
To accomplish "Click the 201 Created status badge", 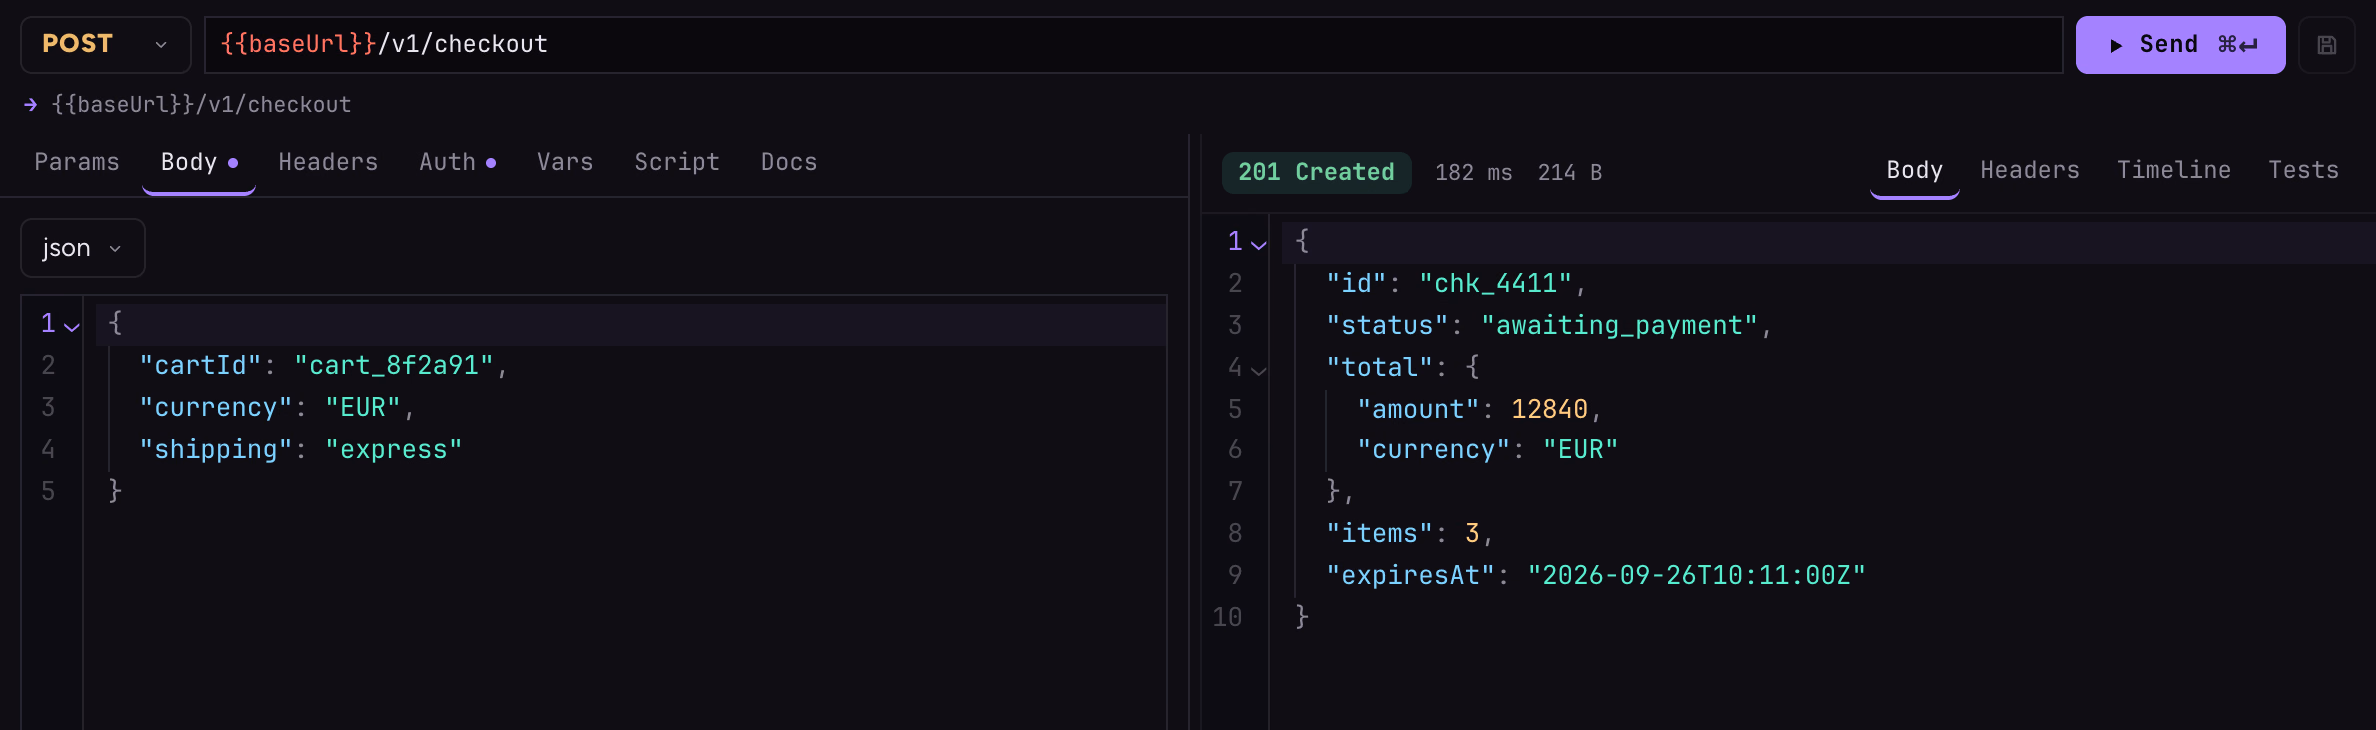I will (x=1316, y=172).
